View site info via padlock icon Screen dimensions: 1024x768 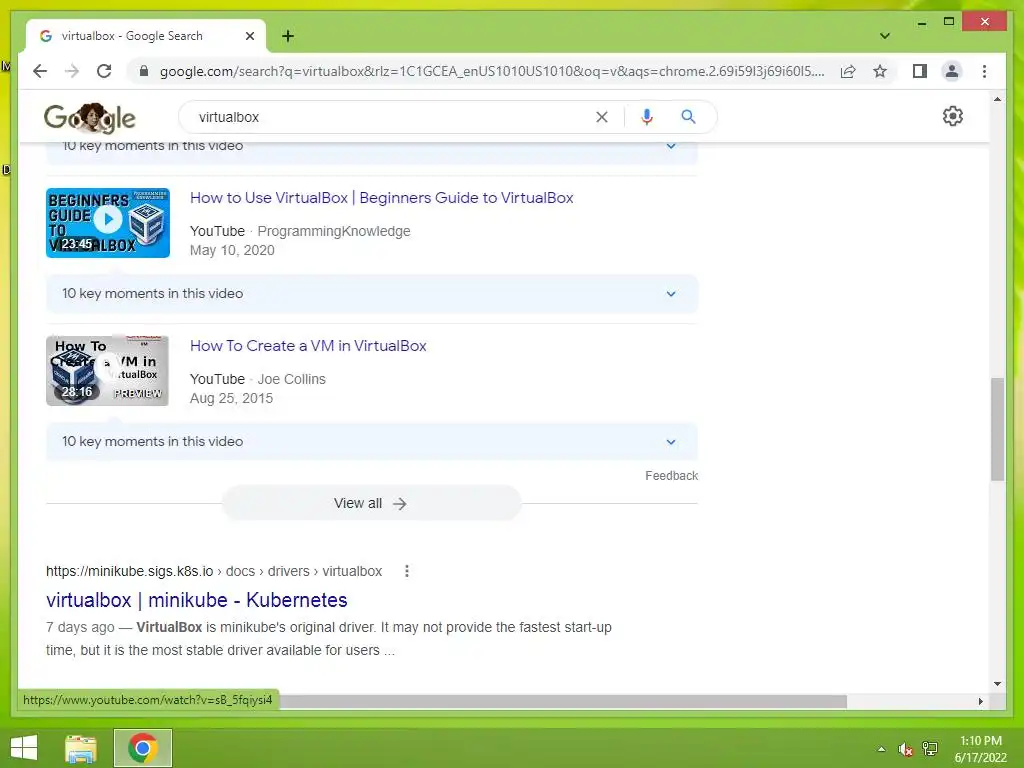[x=144, y=71]
